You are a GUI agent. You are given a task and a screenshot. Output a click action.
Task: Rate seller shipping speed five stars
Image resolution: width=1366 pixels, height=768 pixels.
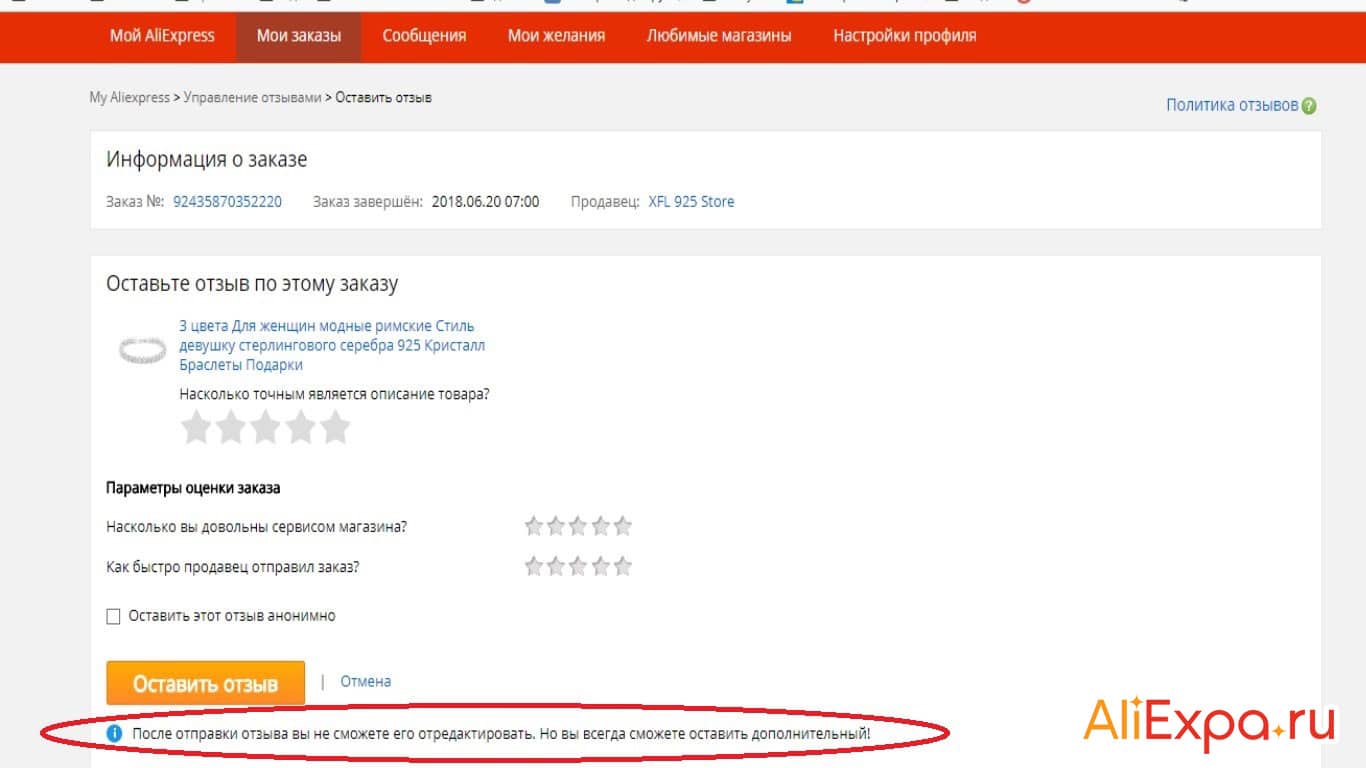[x=622, y=567]
